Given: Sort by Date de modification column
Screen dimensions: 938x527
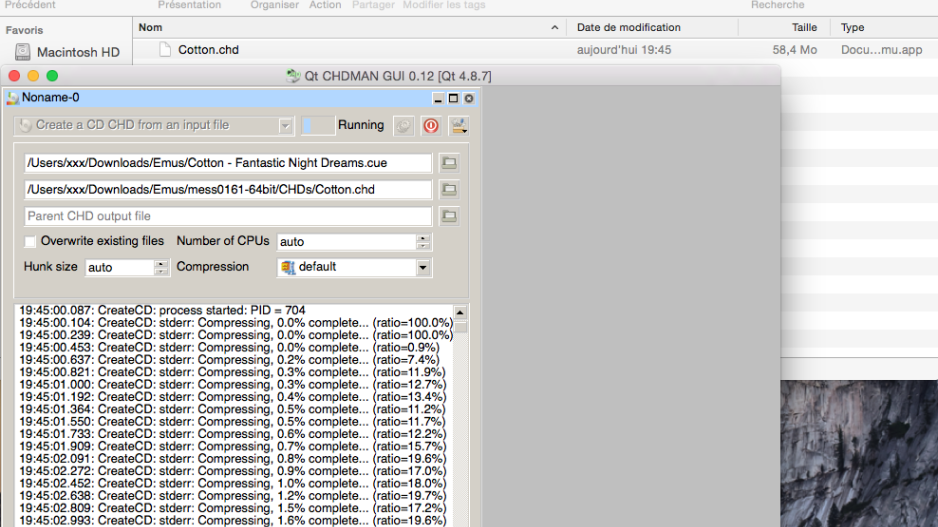Looking at the screenshot, I should coord(629,28).
